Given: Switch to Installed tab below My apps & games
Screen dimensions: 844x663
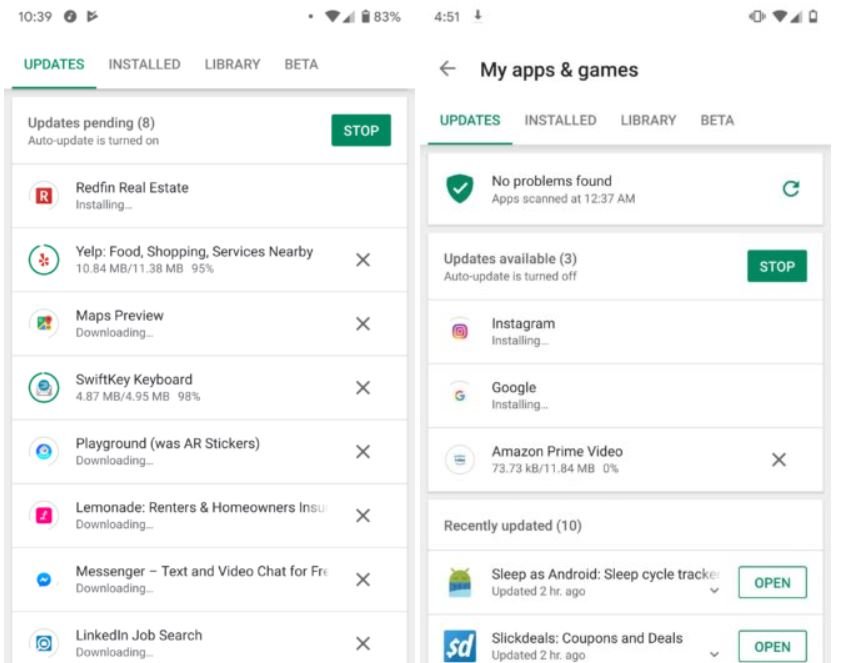Looking at the screenshot, I should [560, 120].
